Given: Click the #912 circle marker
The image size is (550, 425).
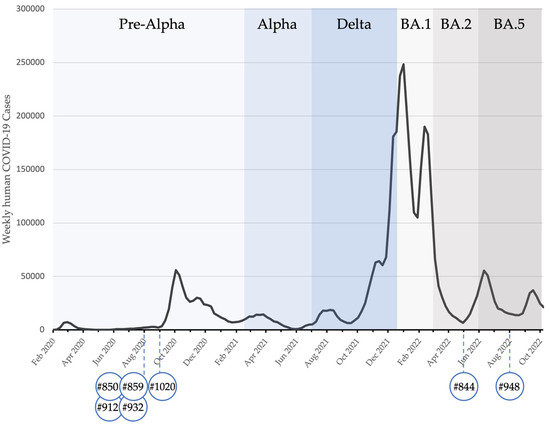Looking at the screenshot, I should [x=109, y=407].
